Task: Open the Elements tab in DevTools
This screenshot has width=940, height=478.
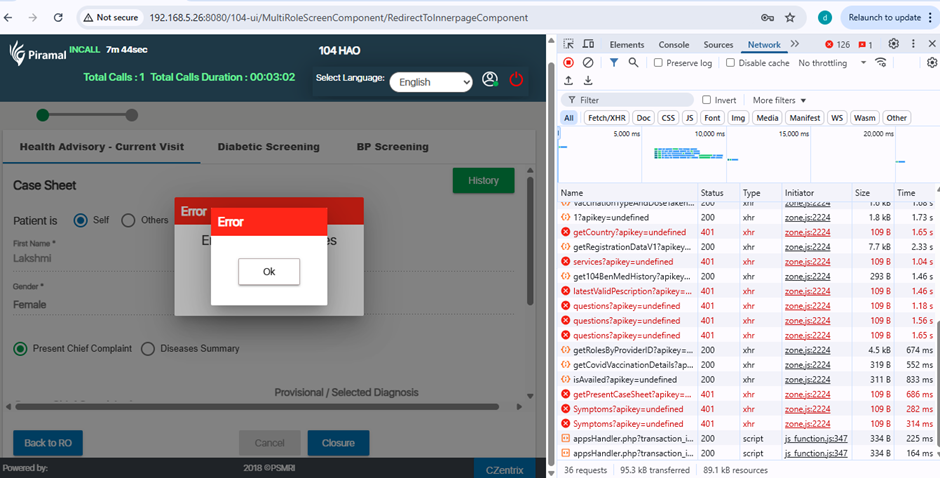Action: click(x=627, y=44)
